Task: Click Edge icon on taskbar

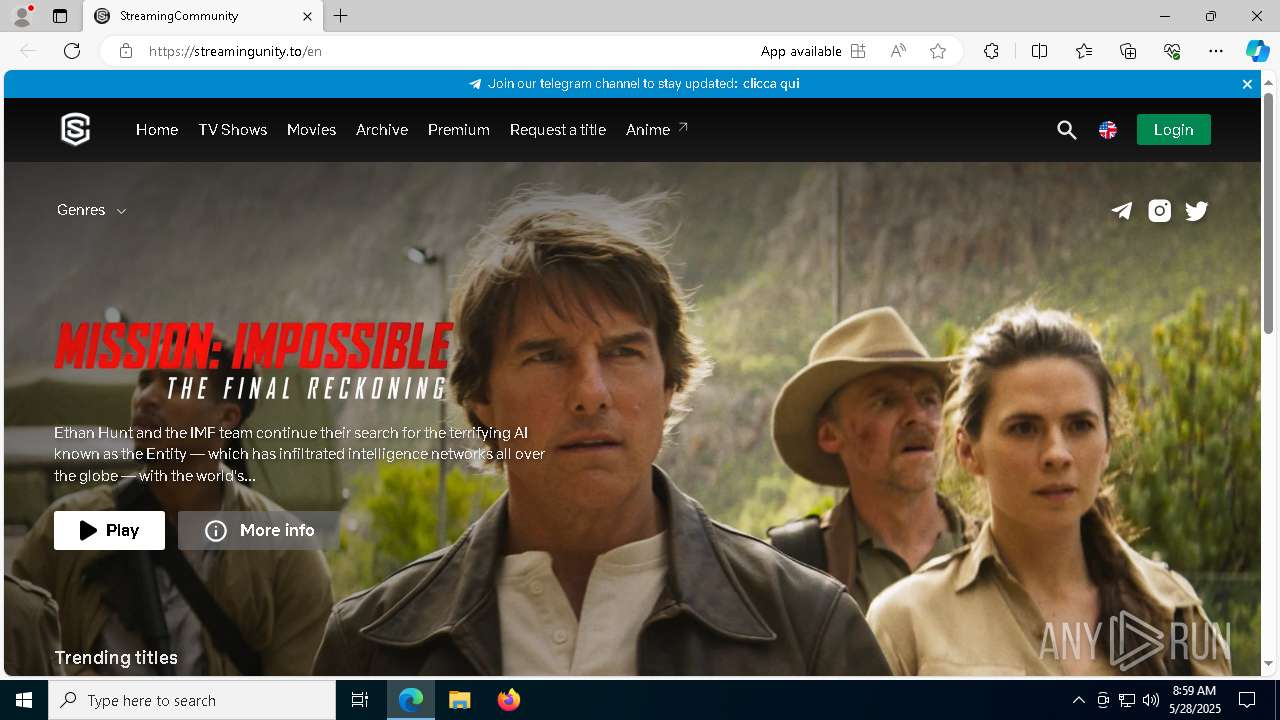Action: click(x=411, y=700)
